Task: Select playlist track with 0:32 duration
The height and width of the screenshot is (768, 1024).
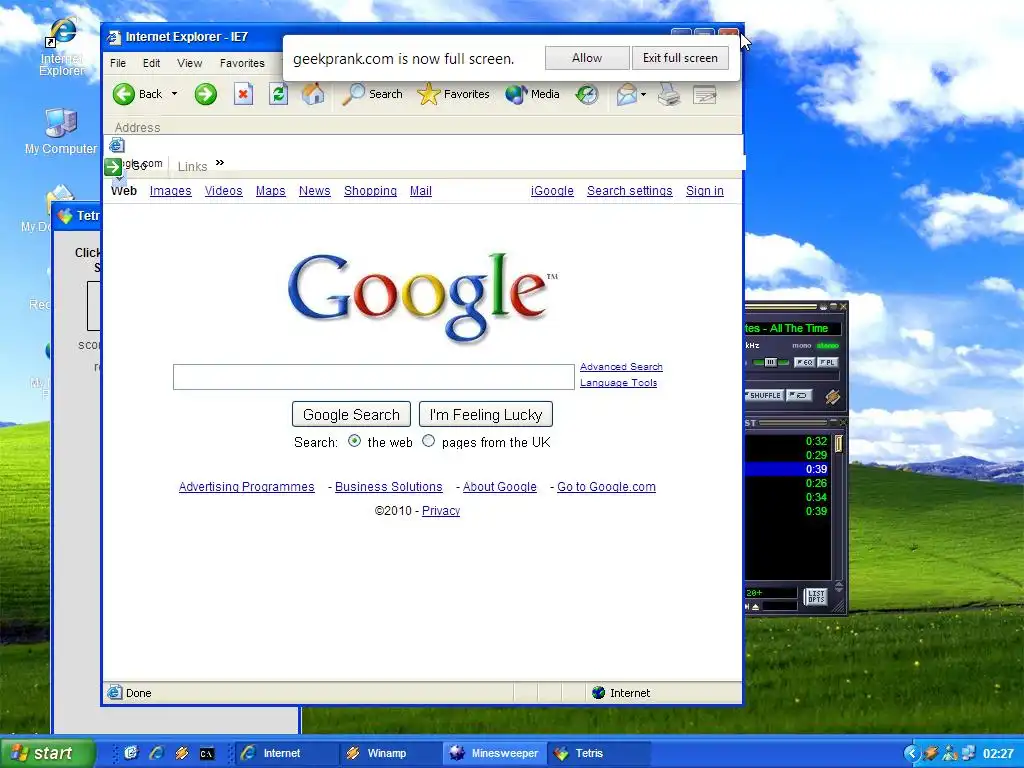Action: coord(787,441)
